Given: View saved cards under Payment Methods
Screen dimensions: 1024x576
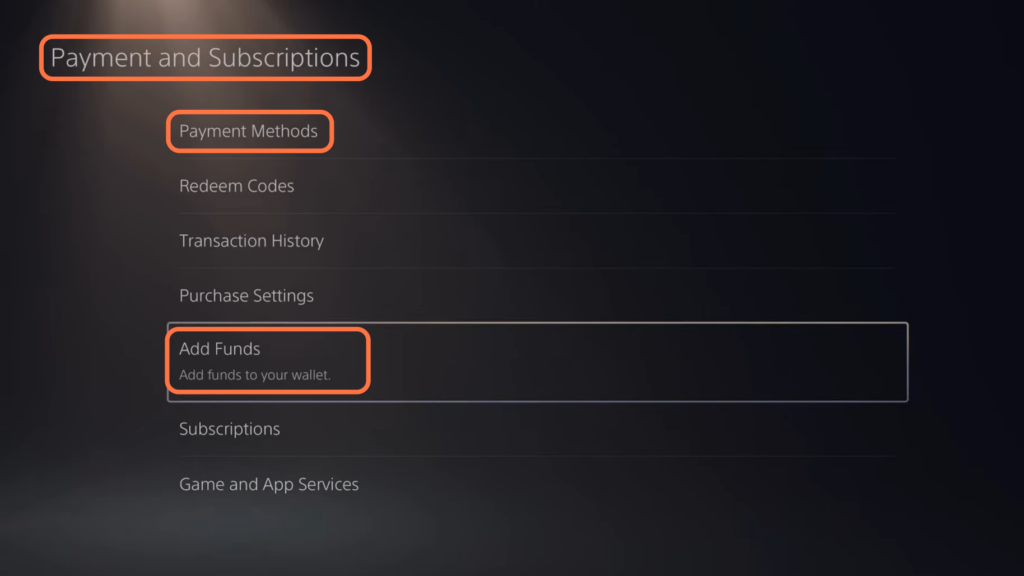Looking at the screenshot, I should tap(537, 131).
